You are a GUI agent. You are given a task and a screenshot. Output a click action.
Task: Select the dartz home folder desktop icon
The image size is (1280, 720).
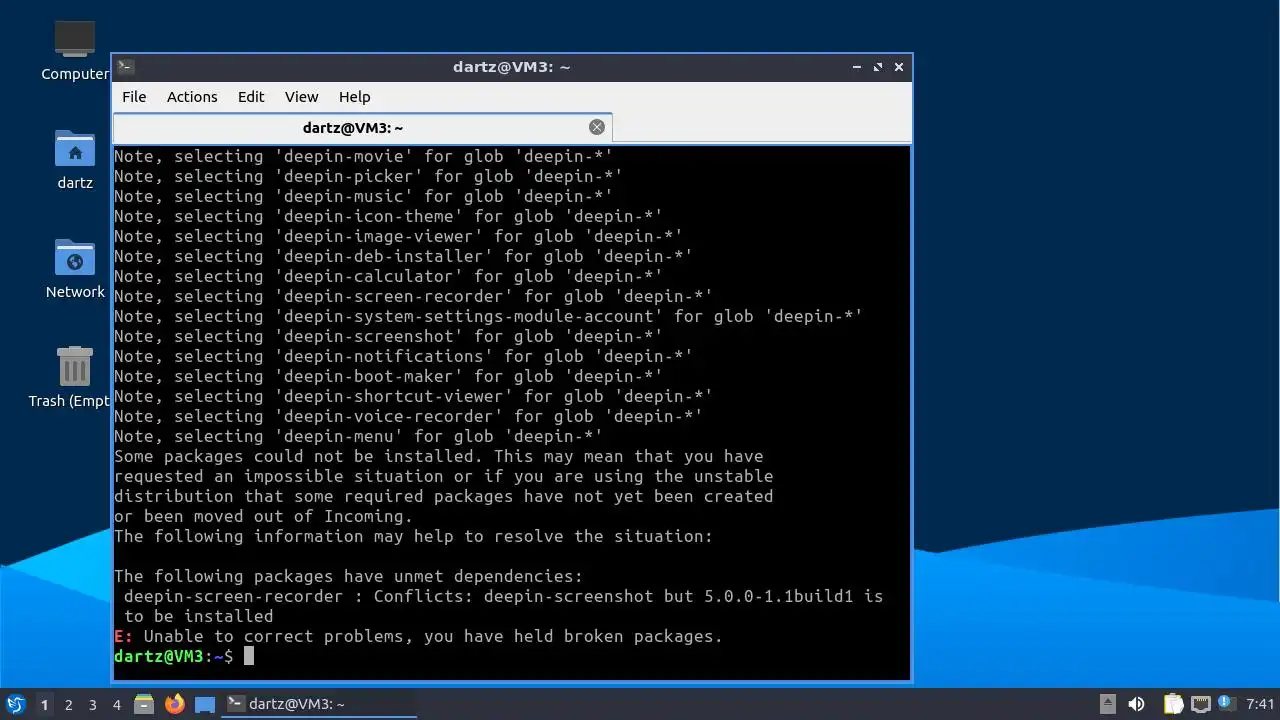pyautogui.click(x=75, y=160)
